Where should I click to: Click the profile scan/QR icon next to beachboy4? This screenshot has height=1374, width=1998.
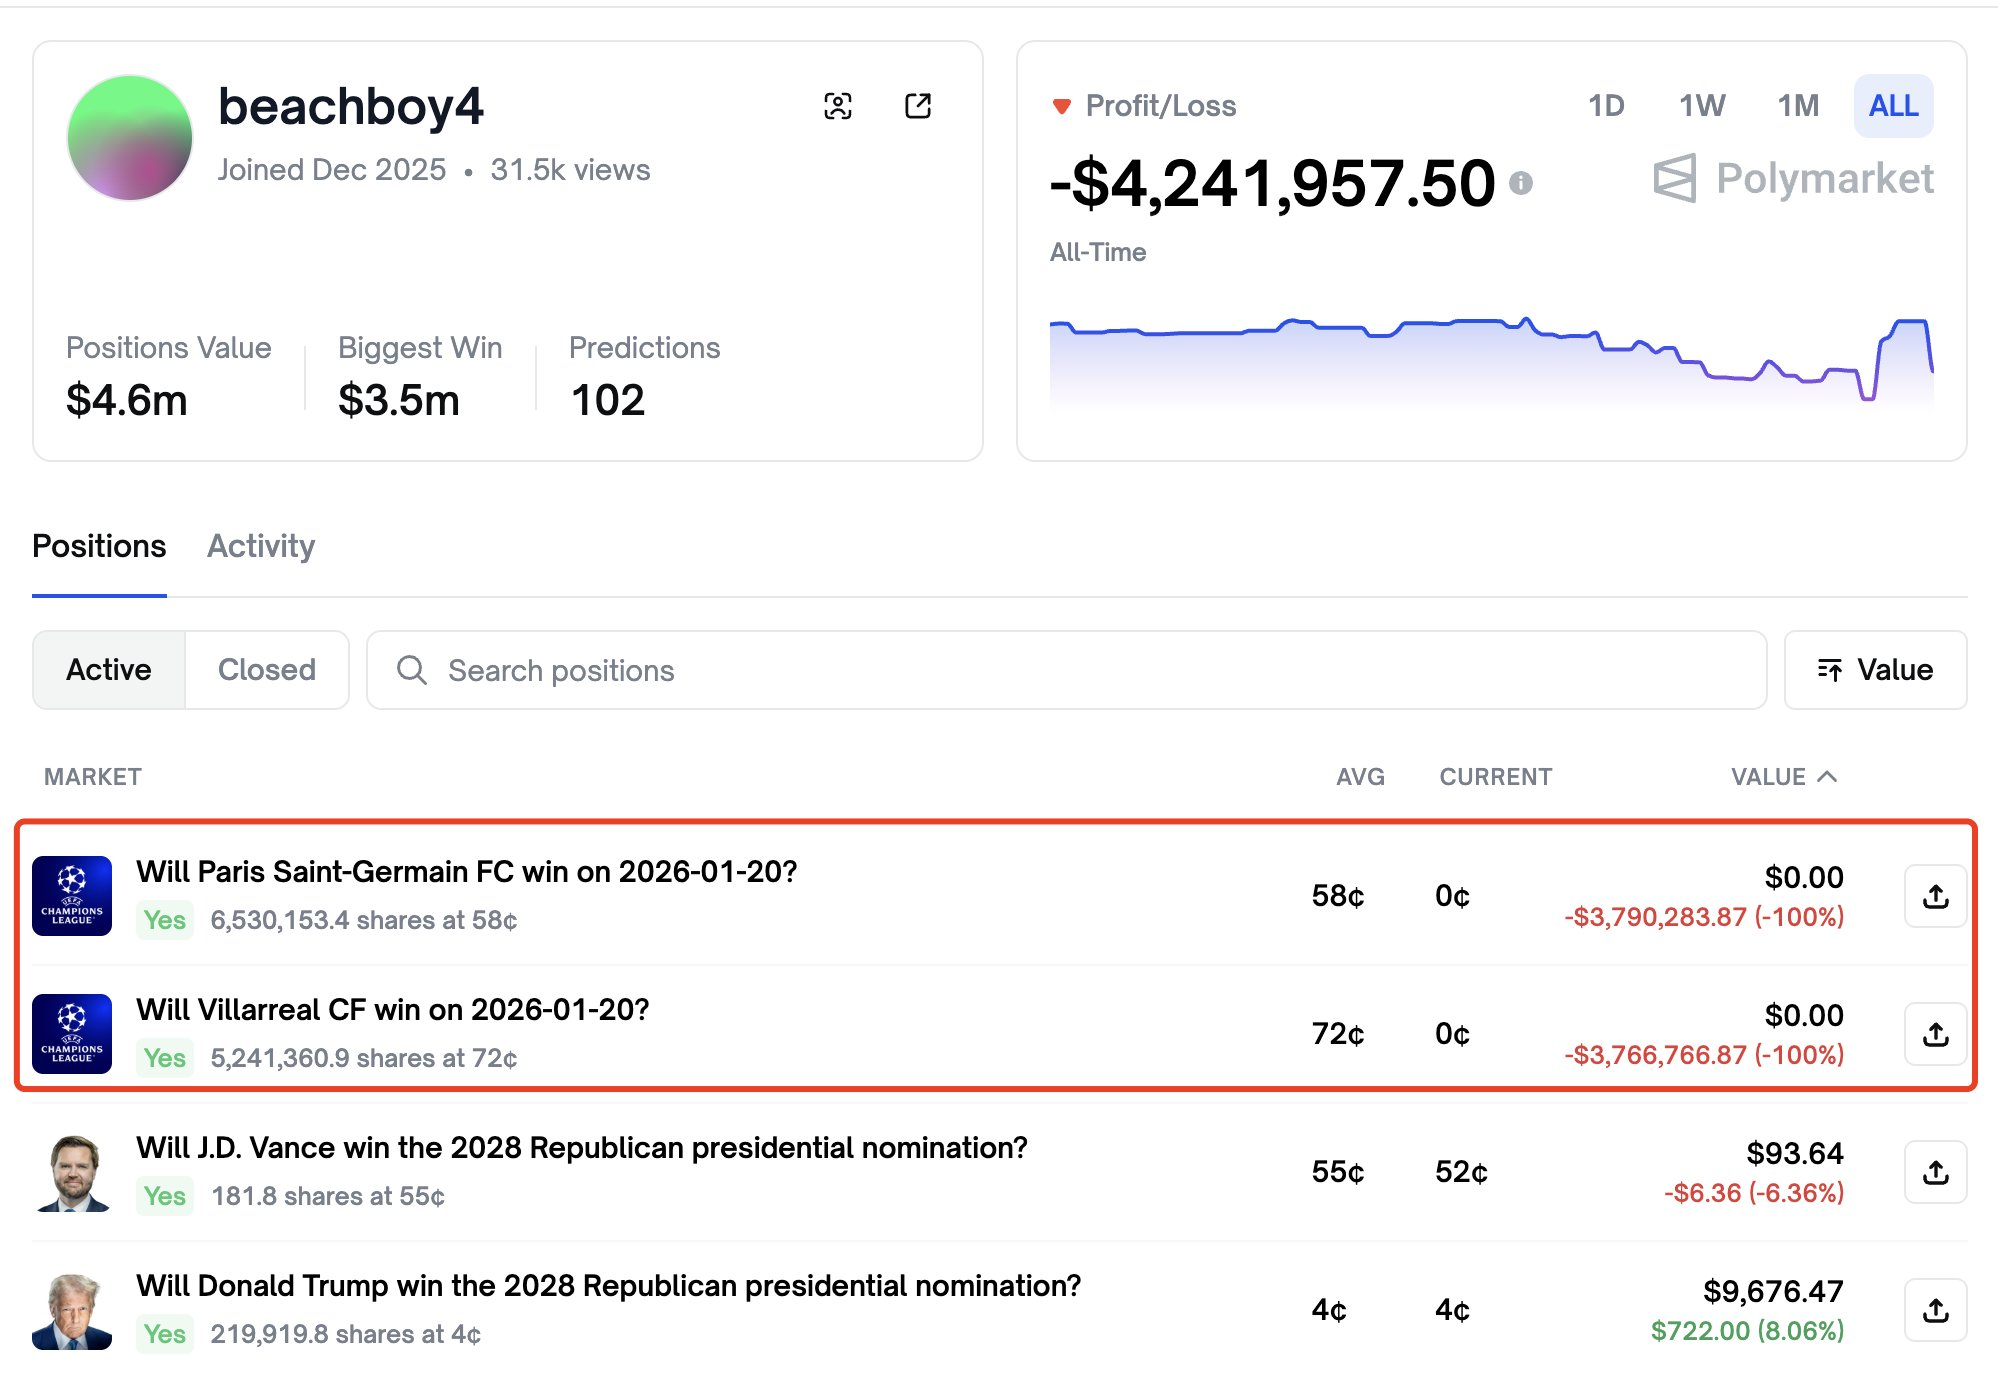click(838, 106)
